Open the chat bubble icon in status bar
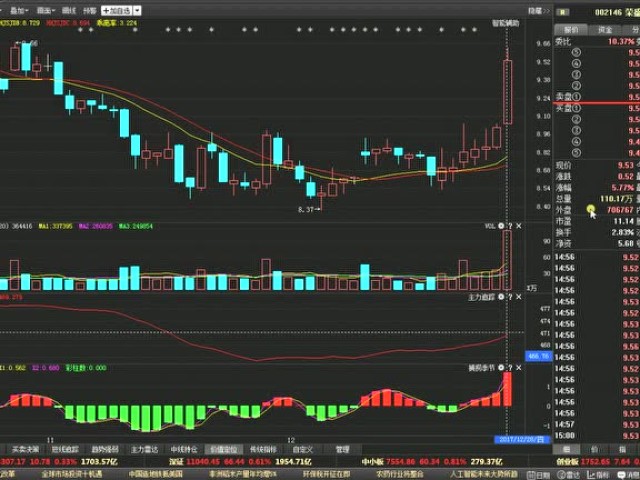This screenshot has width=640, height=480. tap(622, 475)
